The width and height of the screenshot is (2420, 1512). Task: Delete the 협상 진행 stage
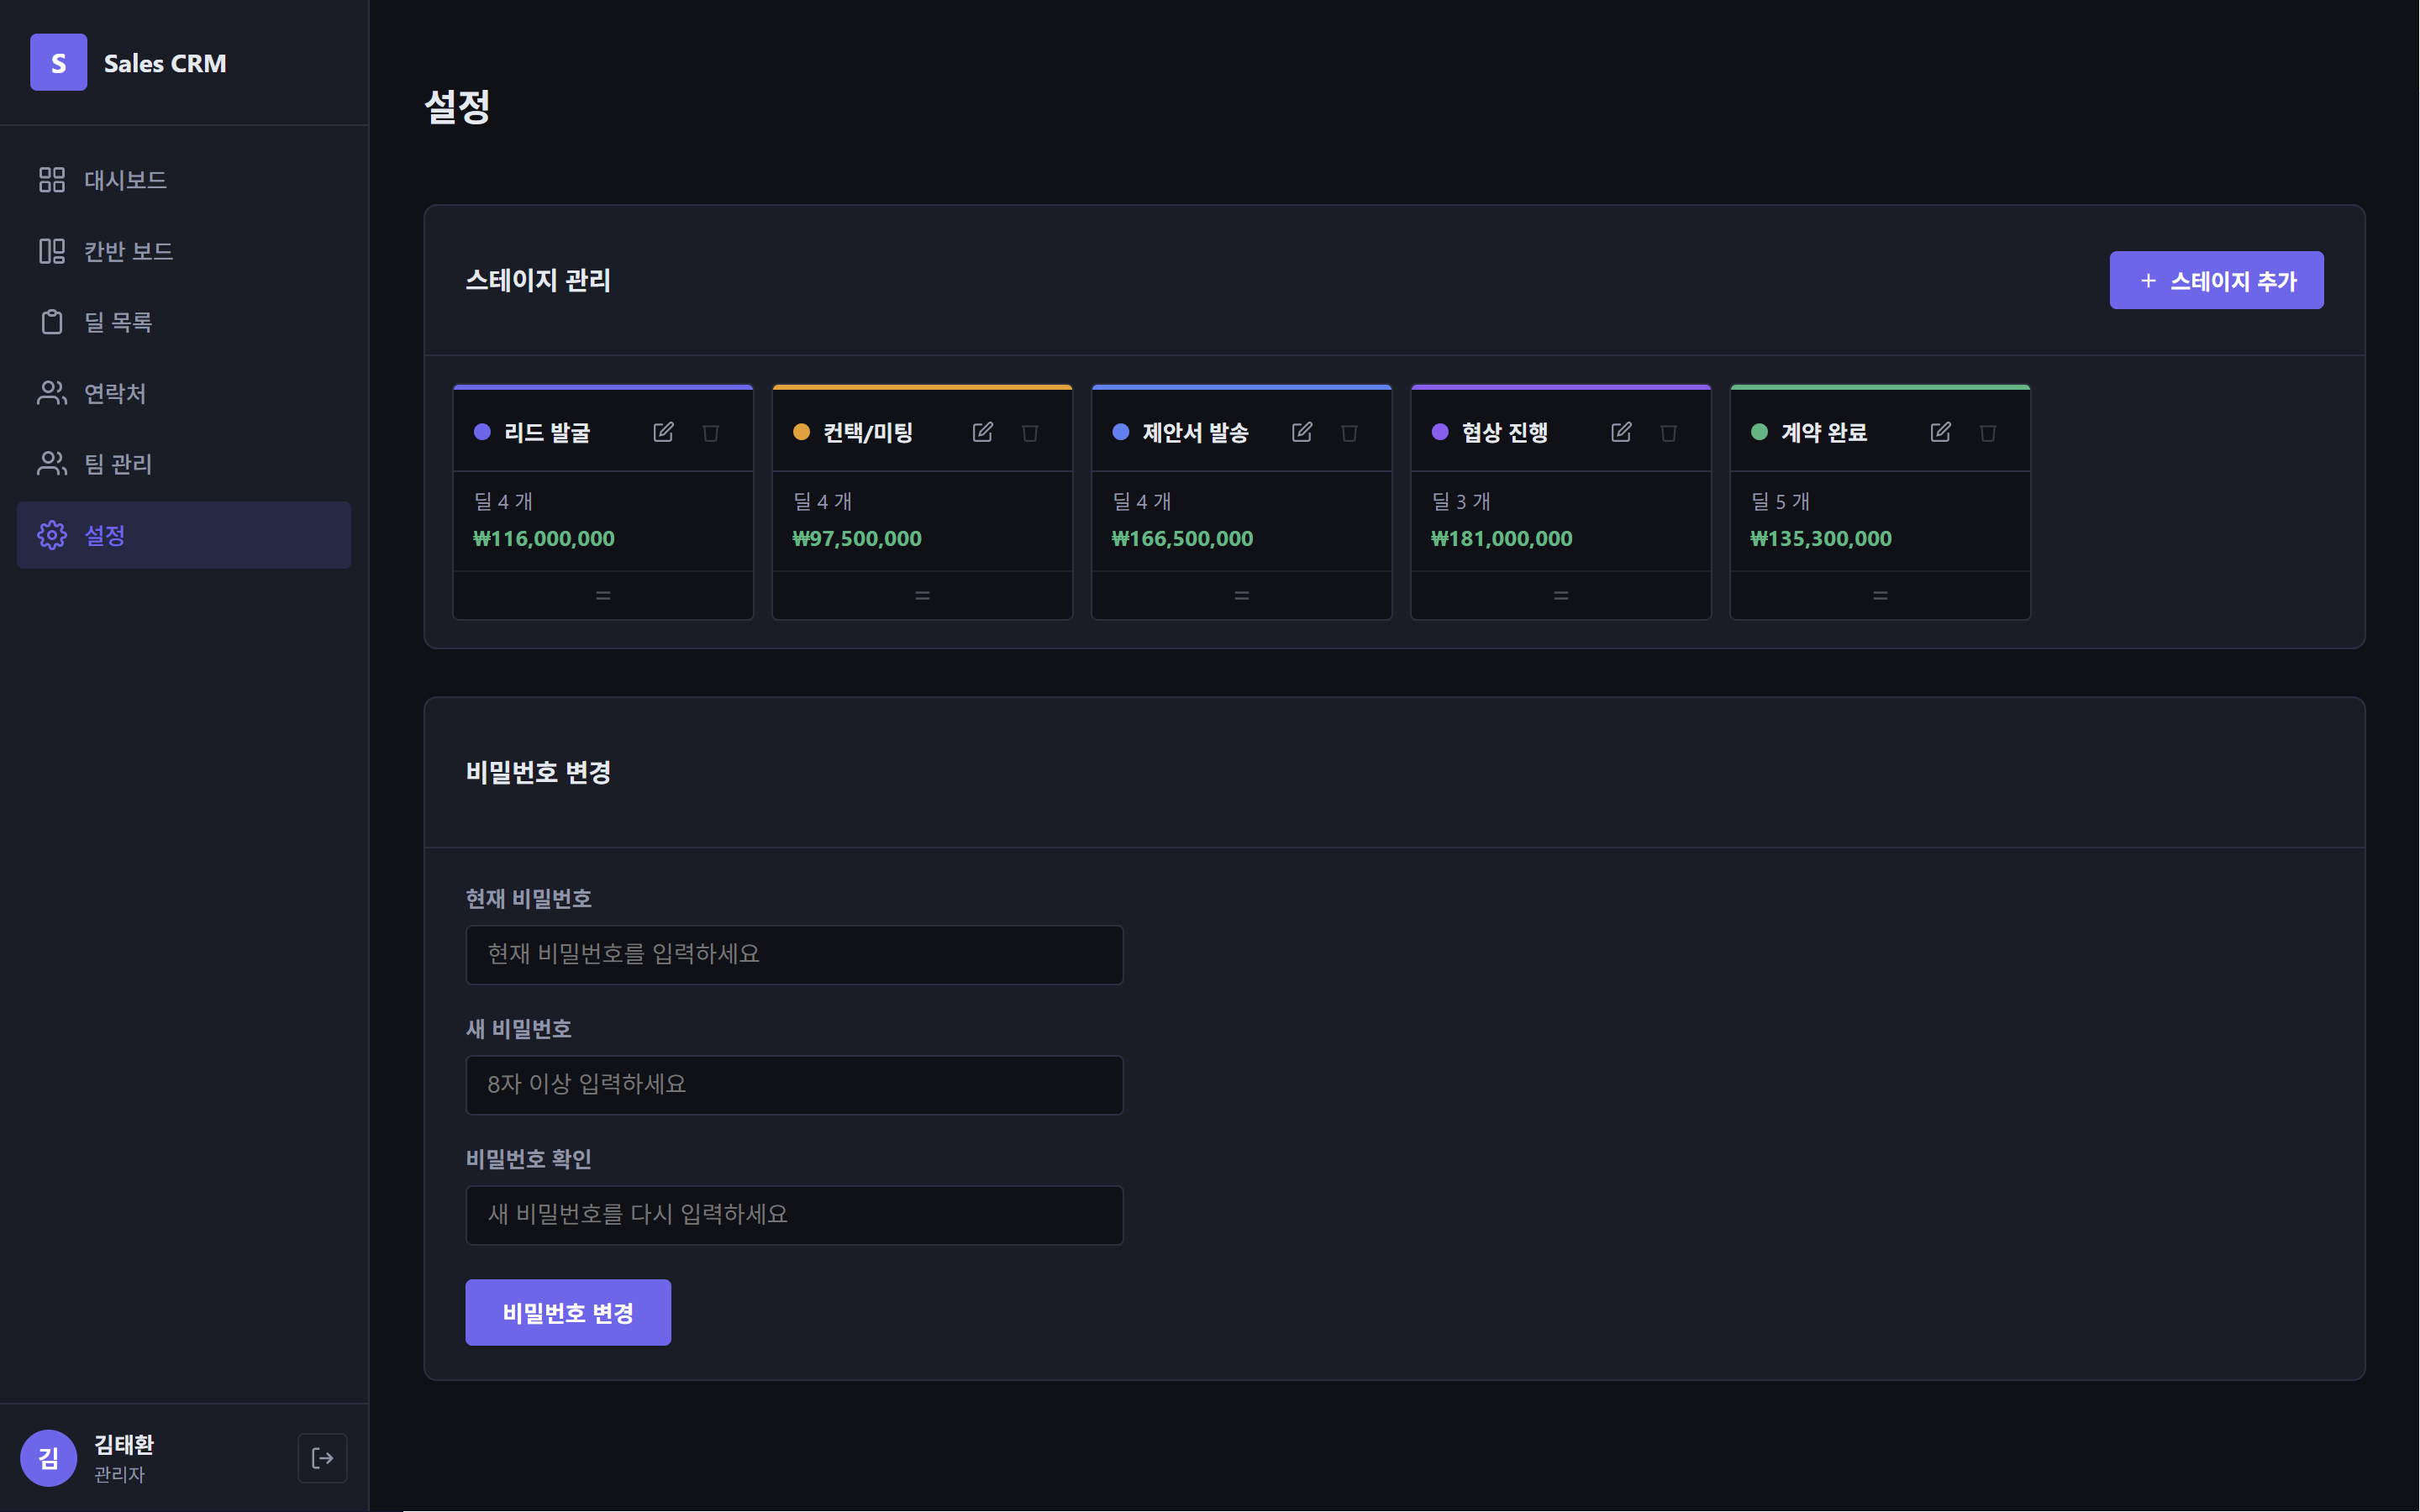pyautogui.click(x=1669, y=432)
